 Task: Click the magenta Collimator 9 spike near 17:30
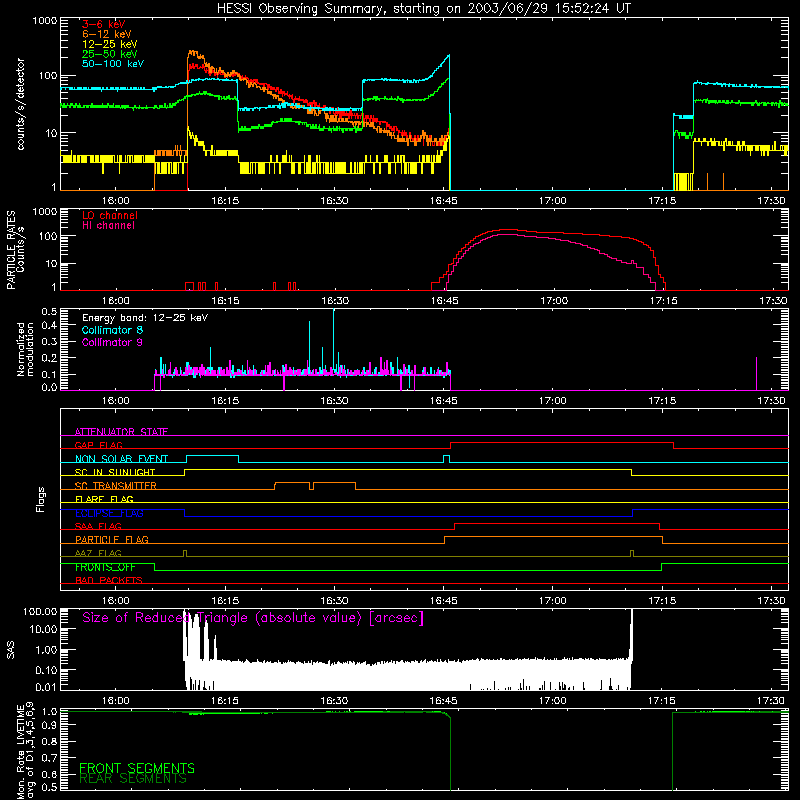pyautogui.click(x=756, y=373)
